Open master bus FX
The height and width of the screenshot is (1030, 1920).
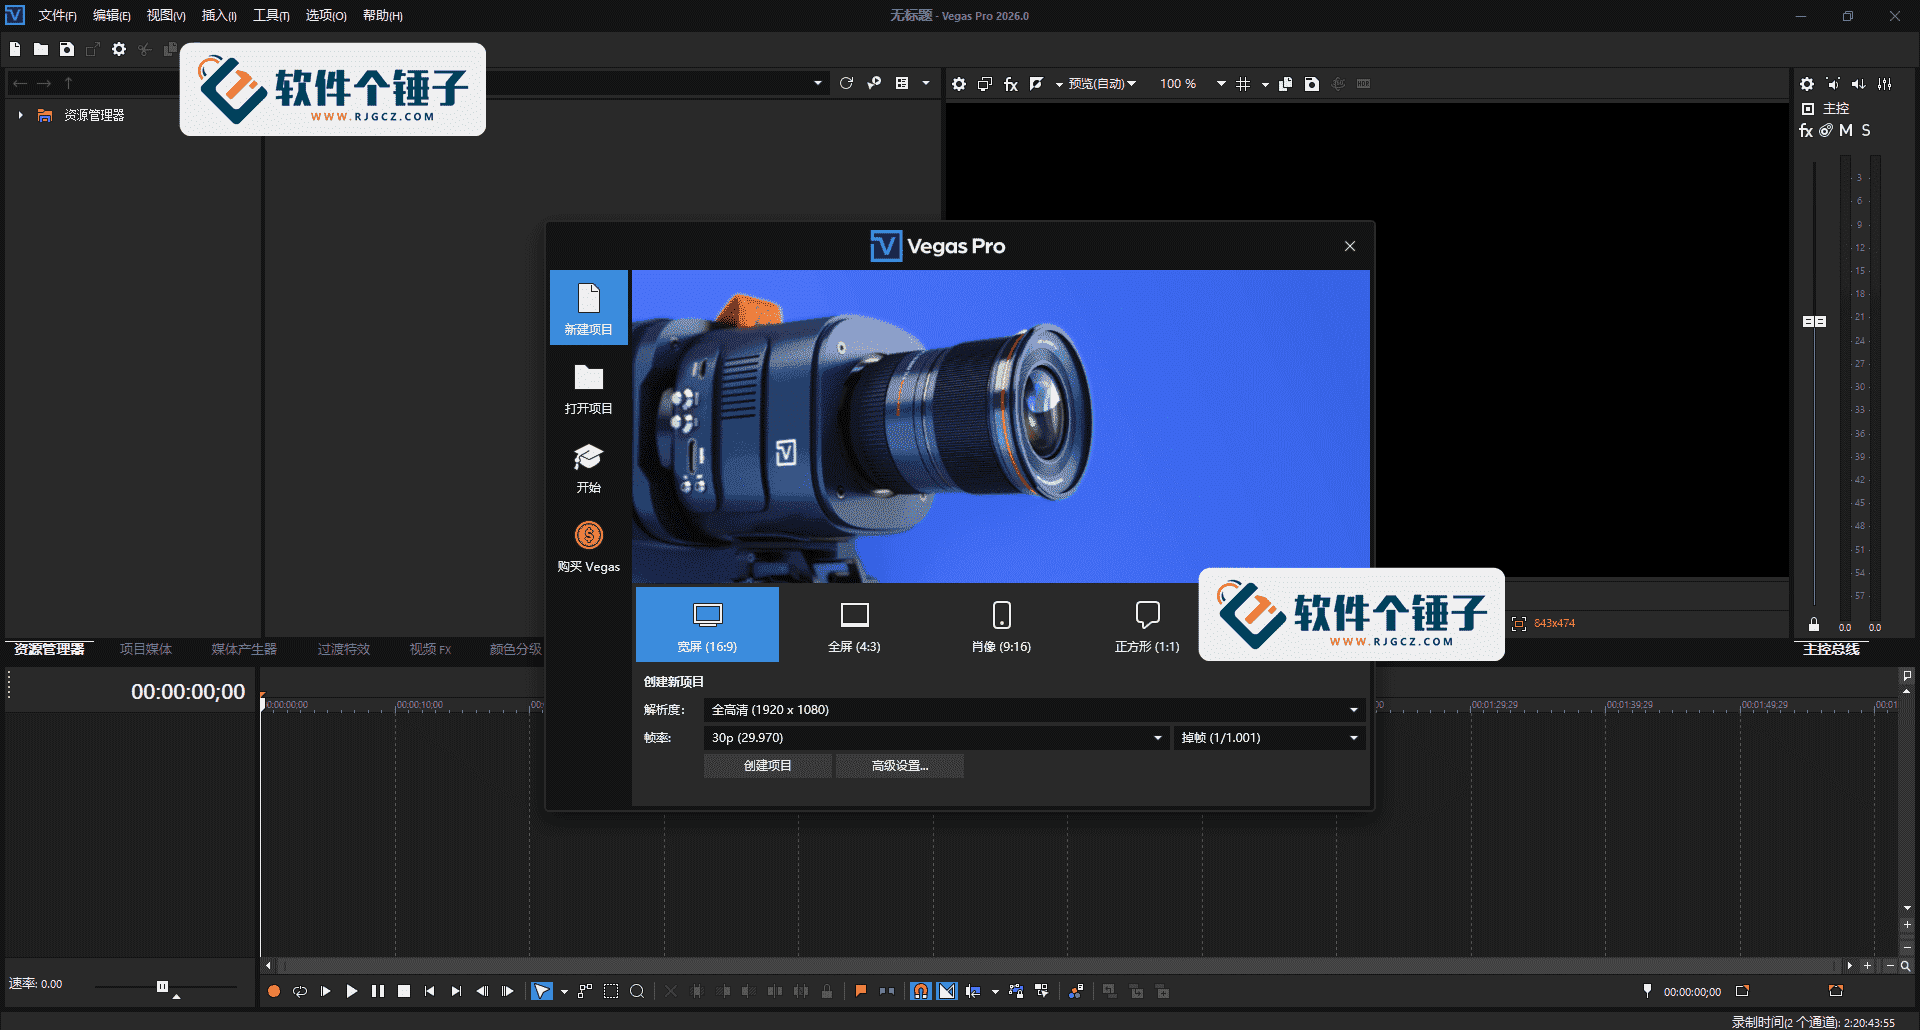click(x=1806, y=131)
